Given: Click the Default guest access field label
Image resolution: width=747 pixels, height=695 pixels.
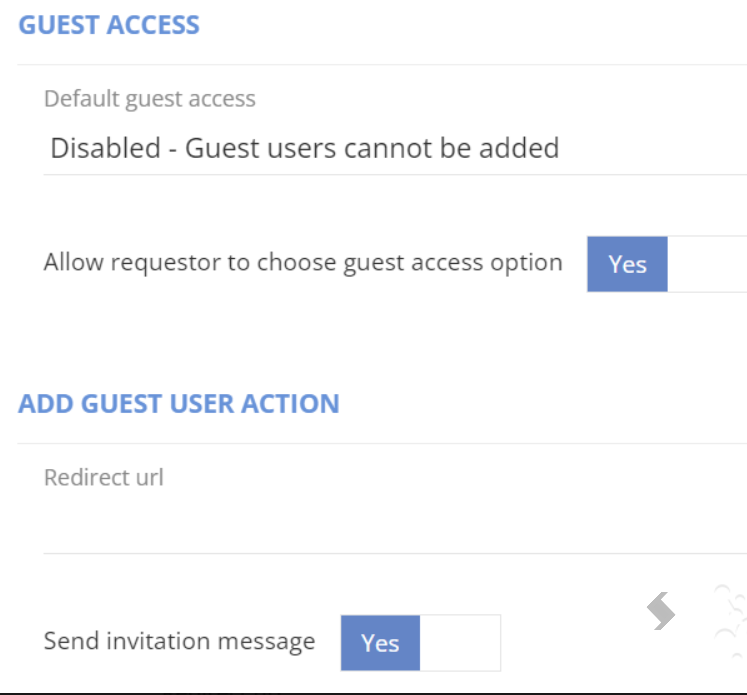Looking at the screenshot, I should [150, 99].
